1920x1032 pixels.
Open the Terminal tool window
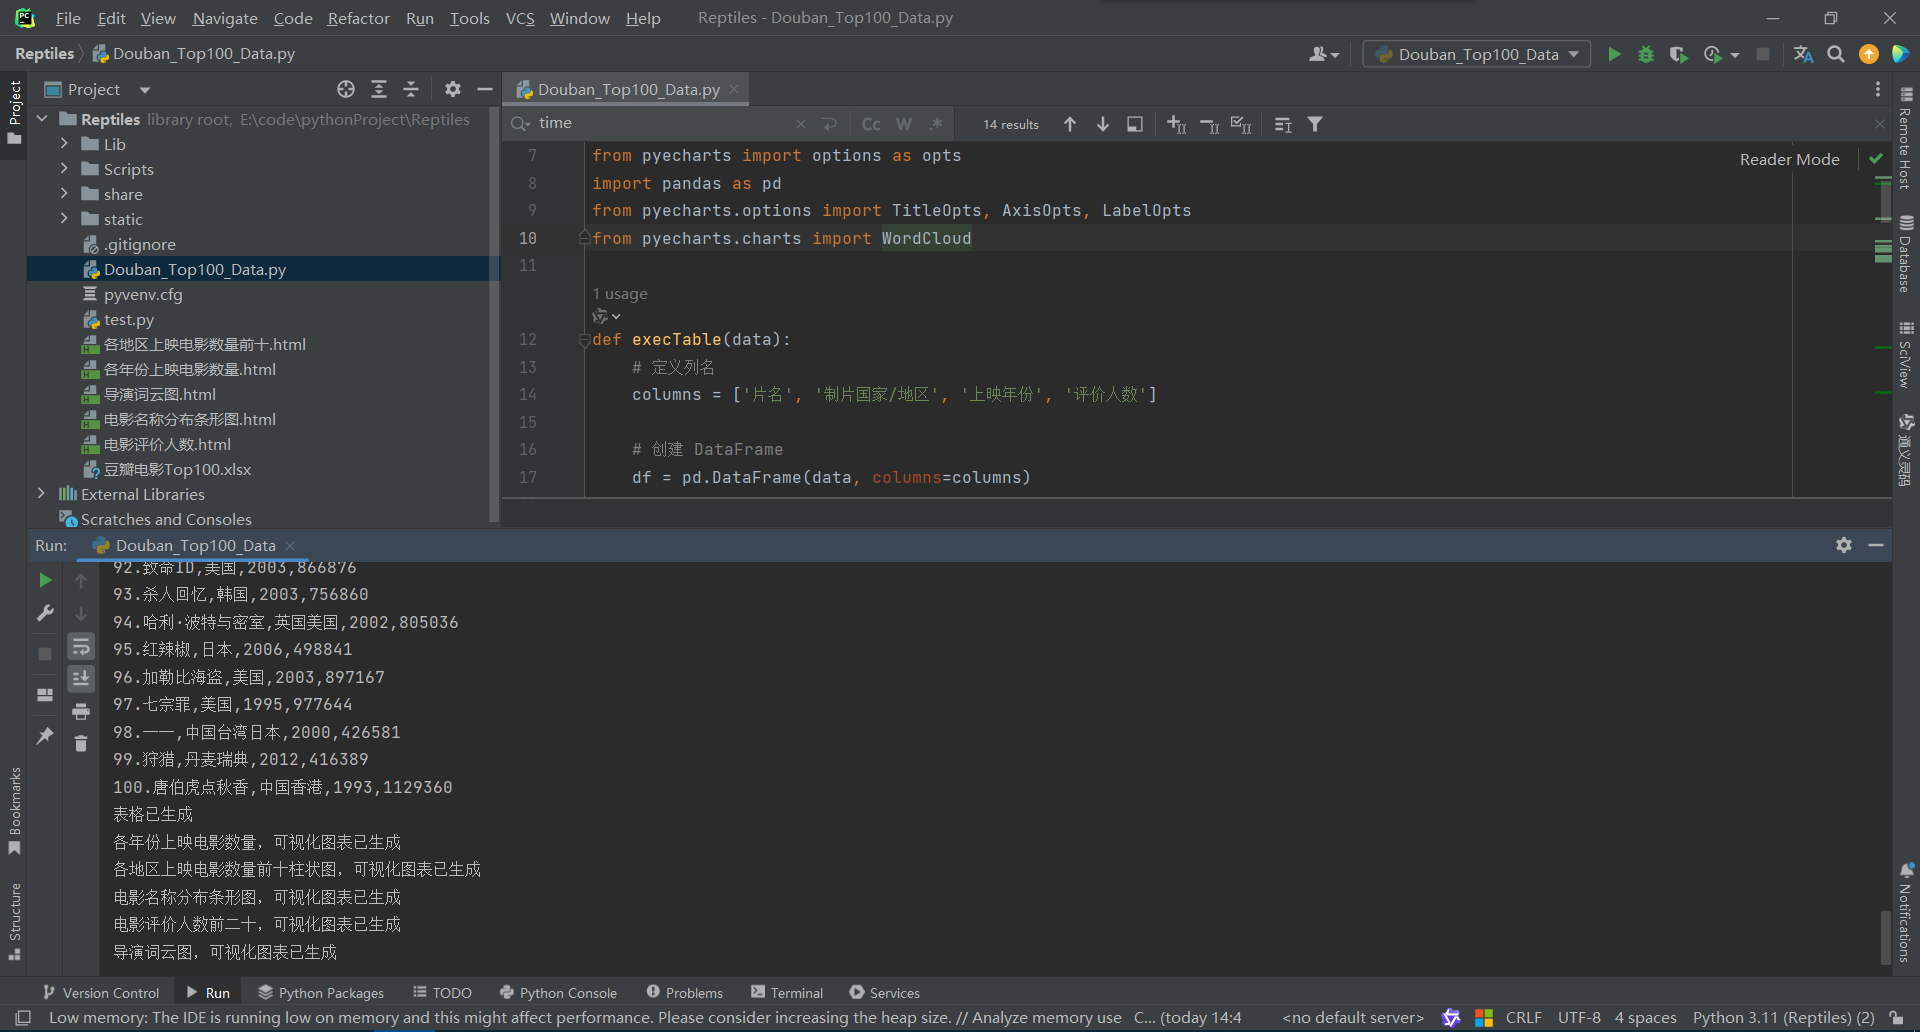[787, 993]
